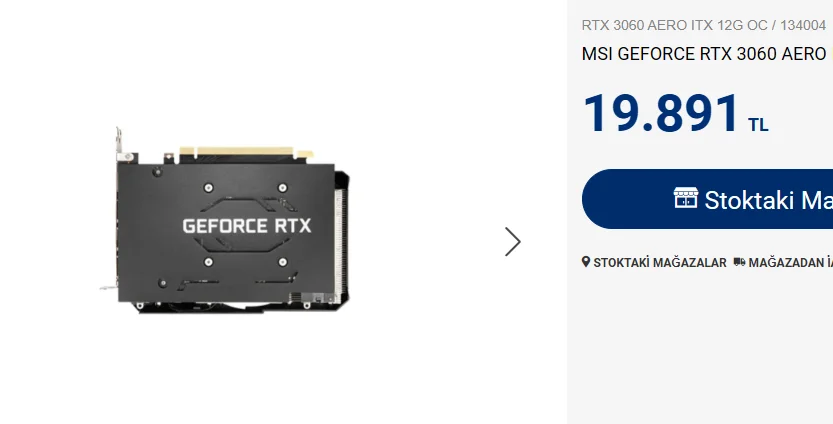This screenshot has height=424, width=833.
Task: Click the TL currency label
Action: 758,125
